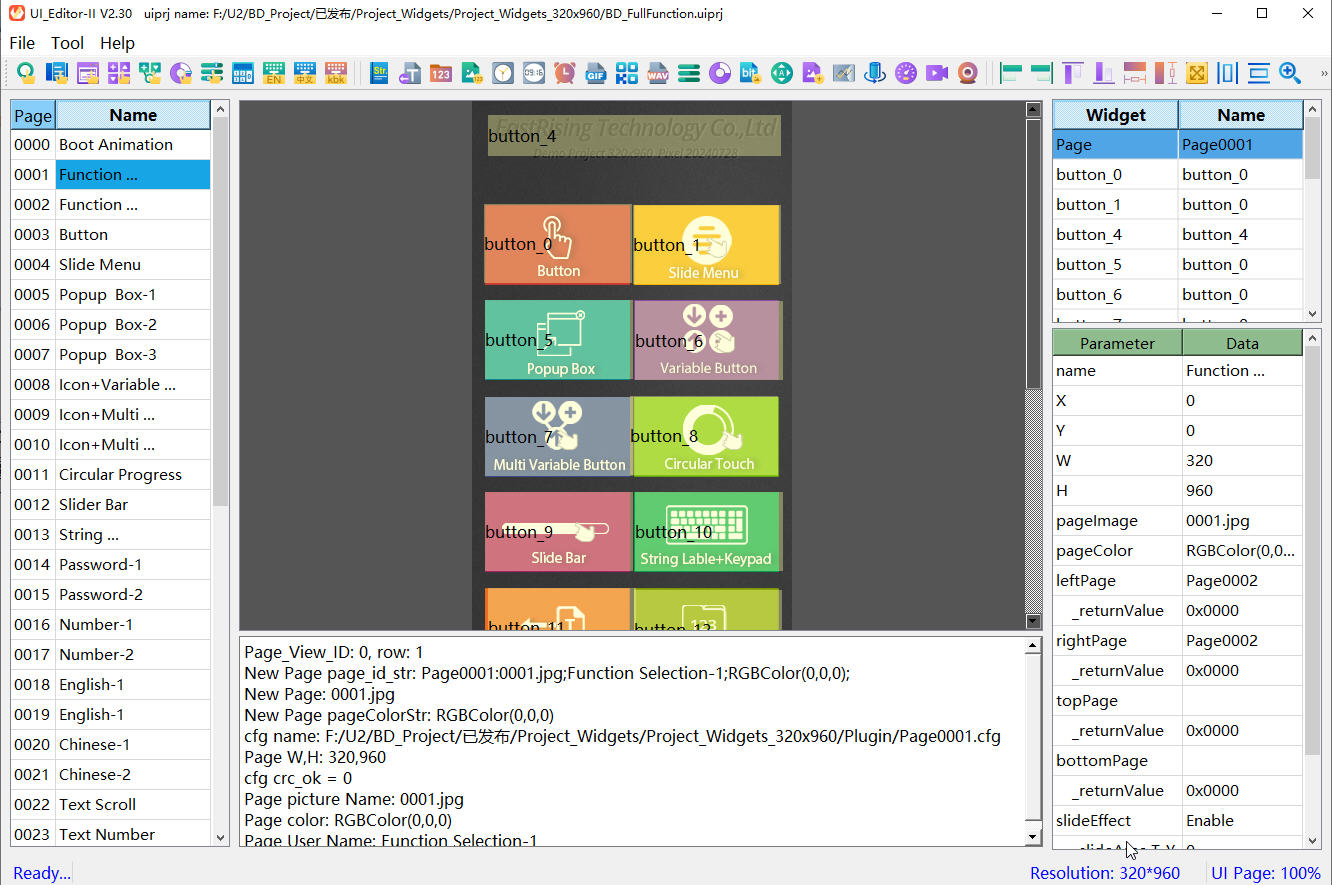Select page 0014 Password-1
Image resolution: width=1332 pixels, height=885 pixels.
point(110,564)
